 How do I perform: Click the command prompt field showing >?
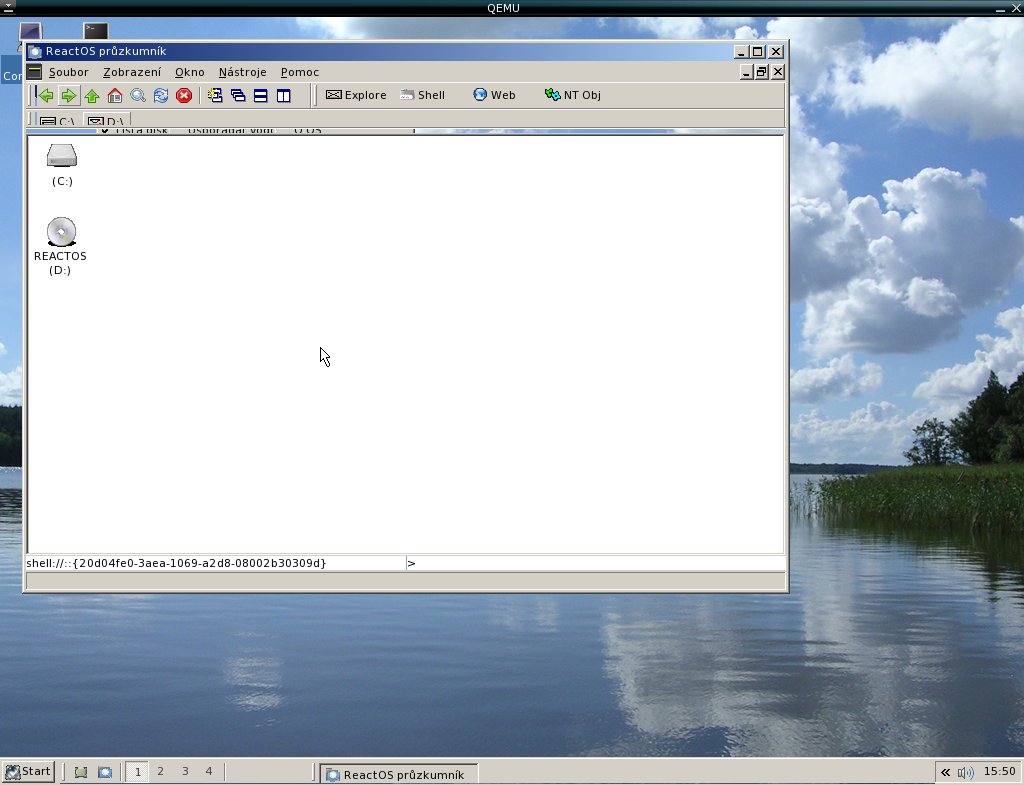click(596, 563)
